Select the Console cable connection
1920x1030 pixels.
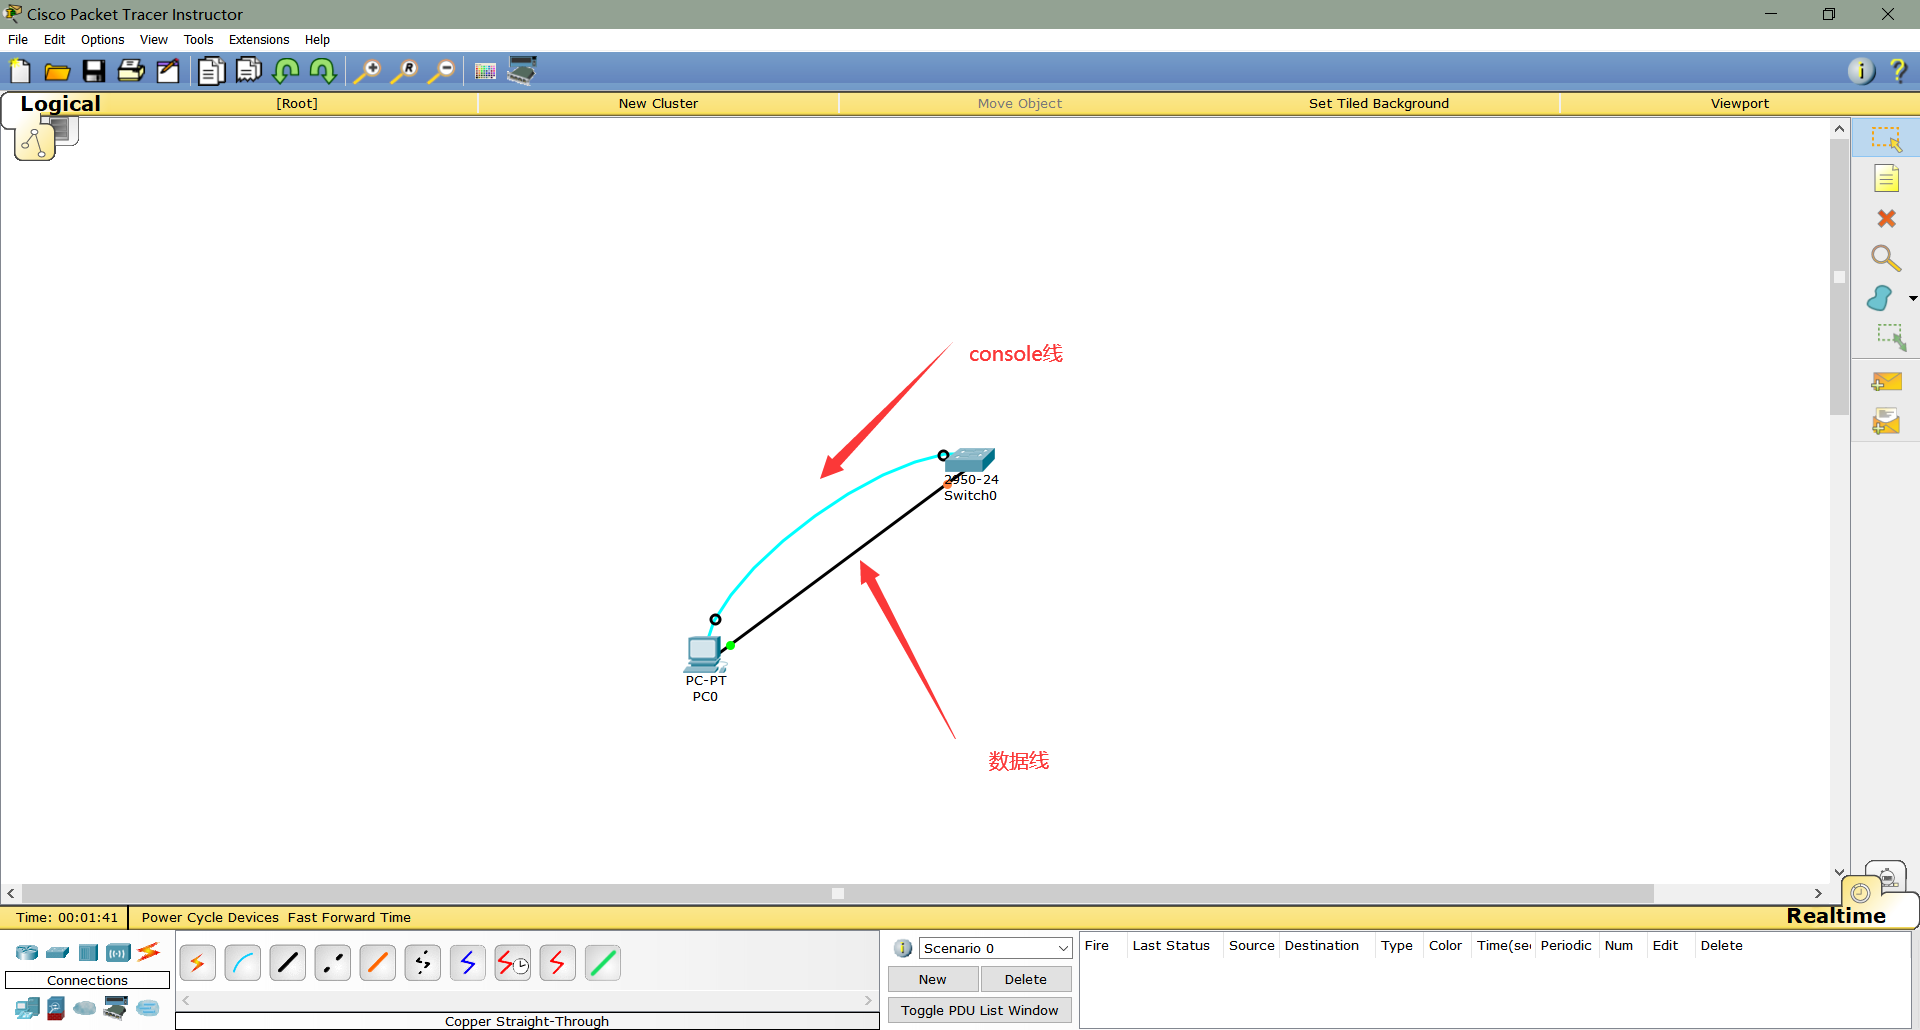243,963
